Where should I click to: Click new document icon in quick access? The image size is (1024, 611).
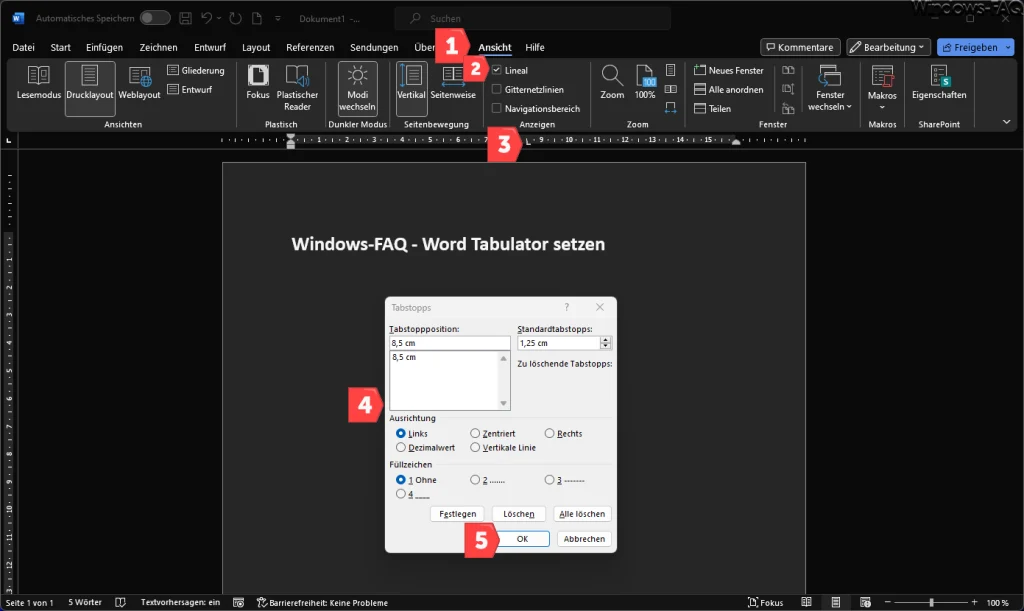(257, 18)
